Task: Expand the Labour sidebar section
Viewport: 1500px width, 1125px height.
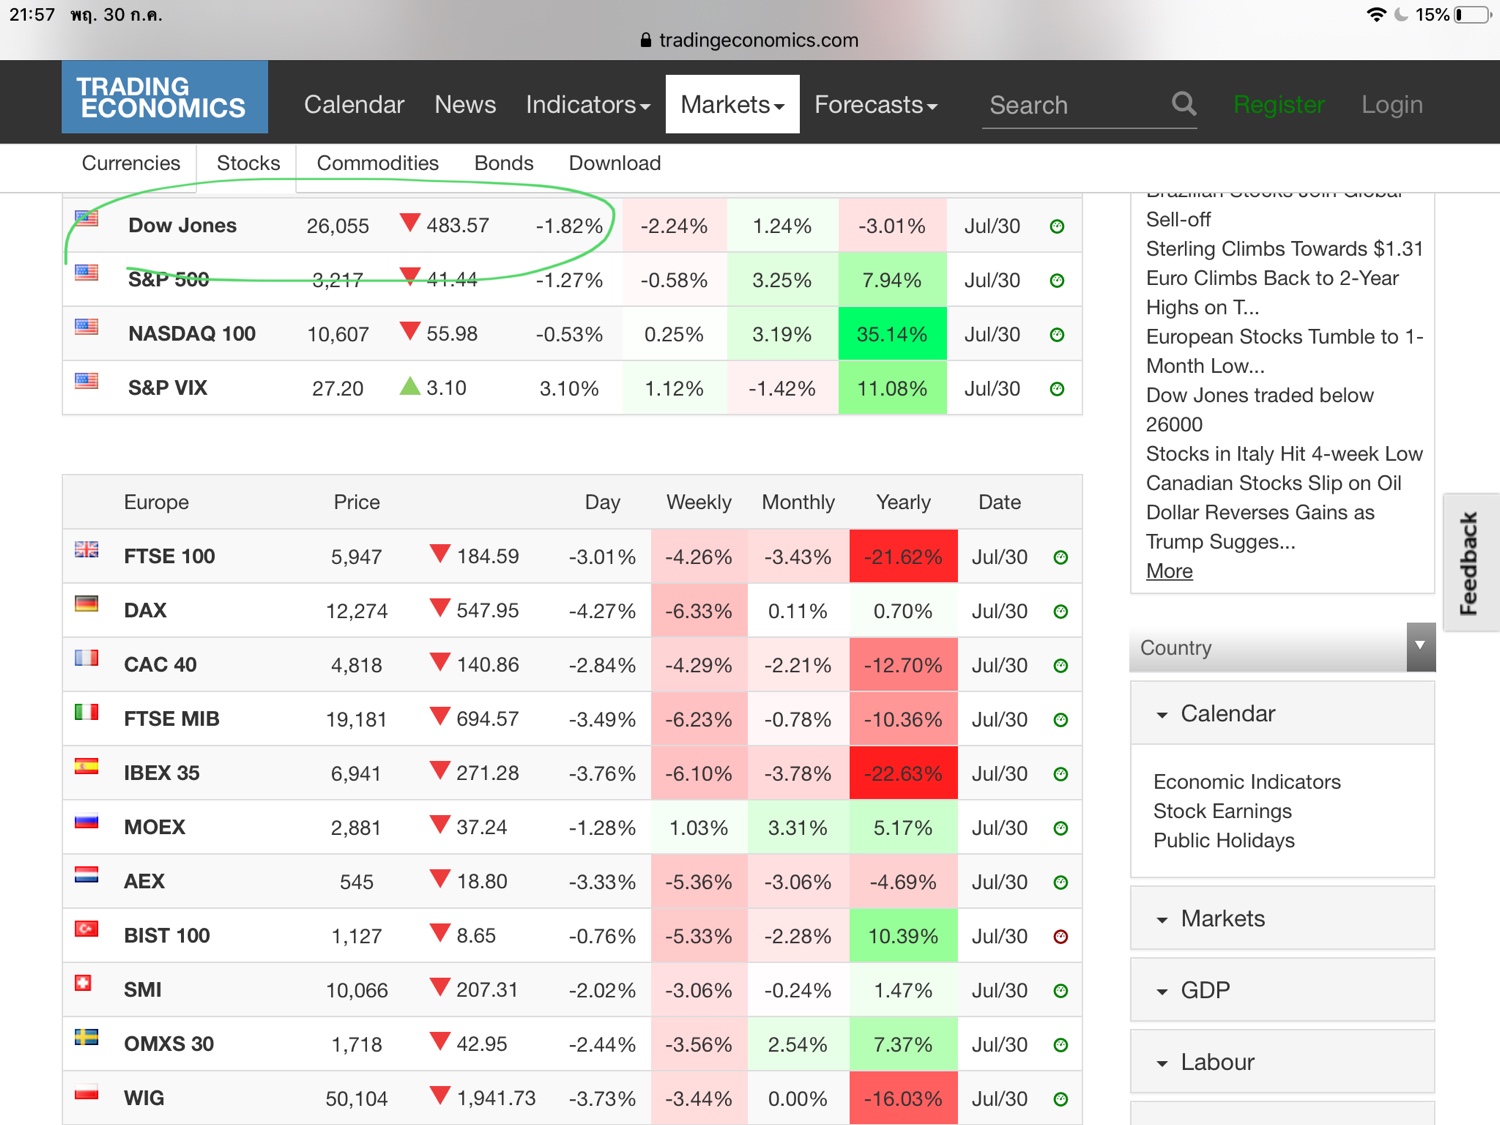Action: (x=1283, y=1062)
